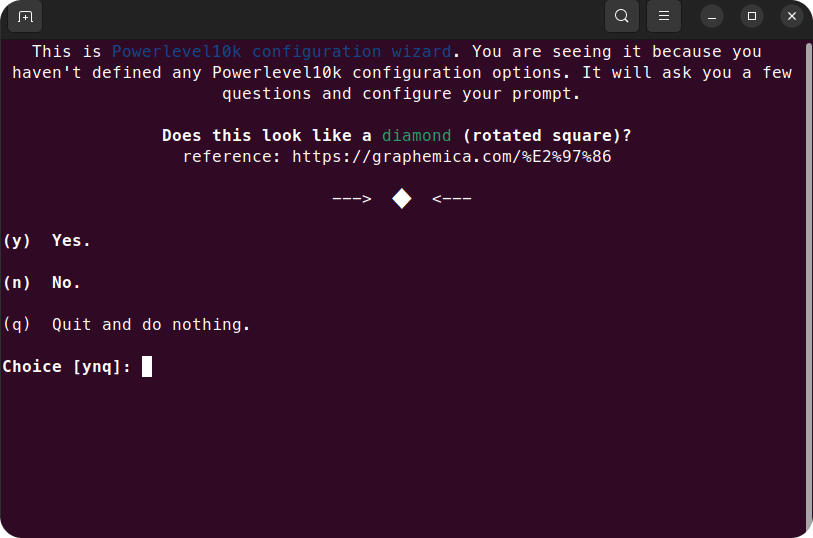Open the hamburger main menu

663,16
